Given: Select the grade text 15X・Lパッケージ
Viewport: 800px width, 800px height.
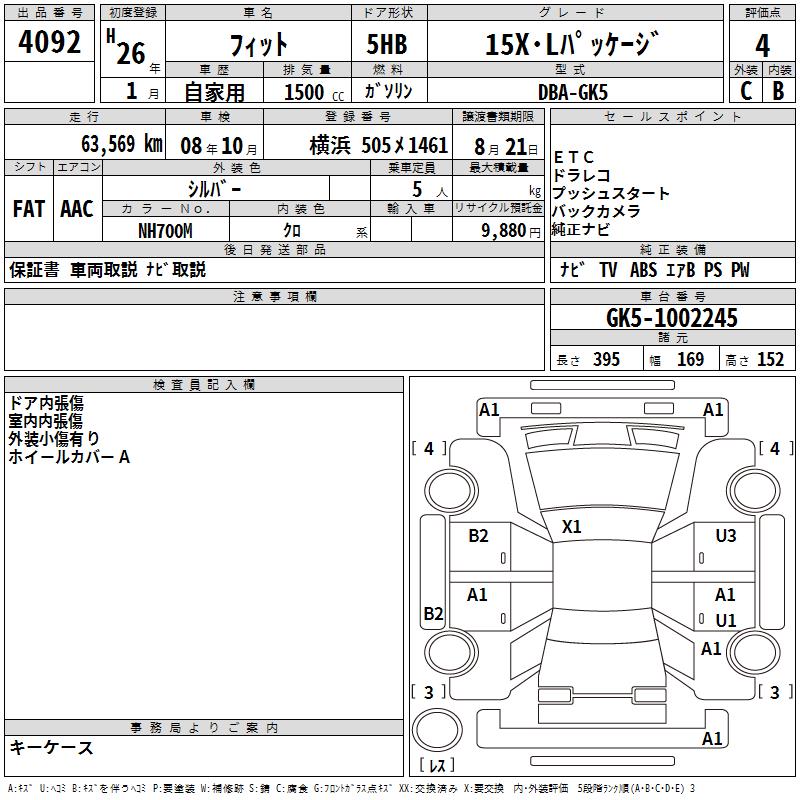Looking at the screenshot, I should click(572, 44).
